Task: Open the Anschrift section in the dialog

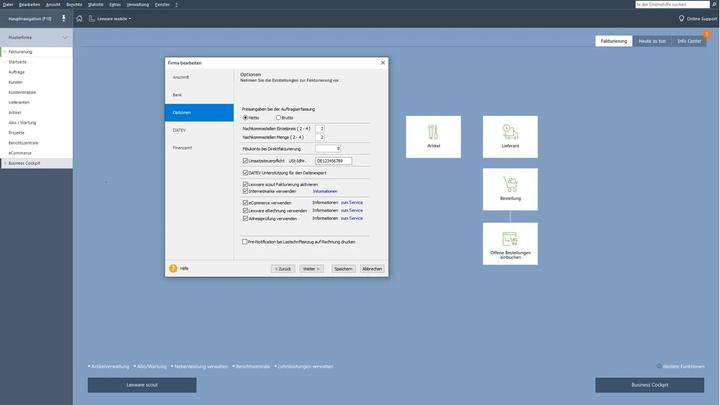Action: pos(199,77)
